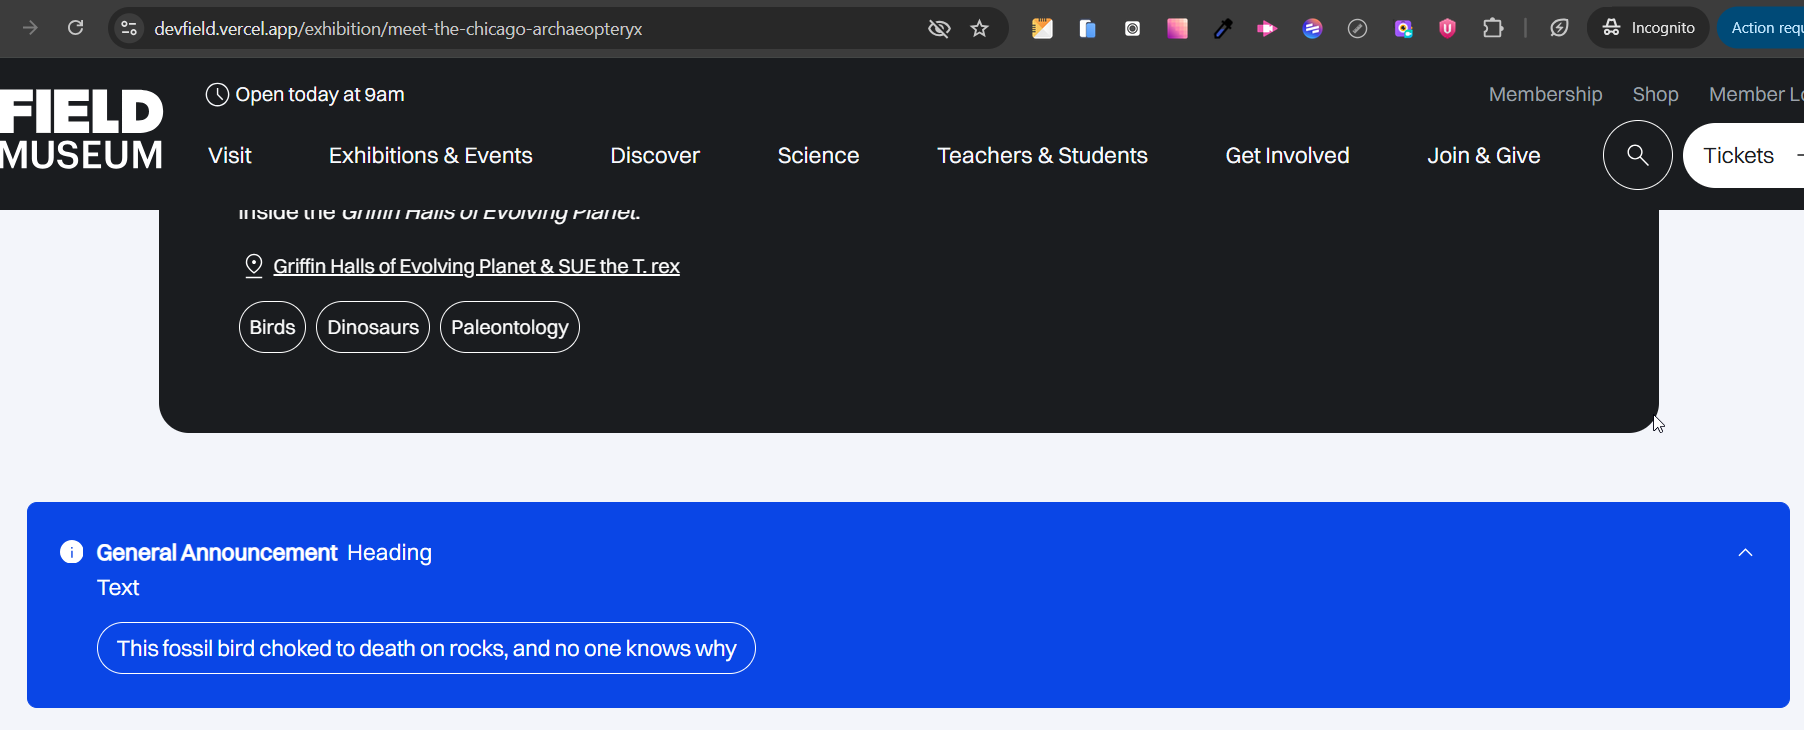Click the browser forward arrow
This screenshot has height=730, width=1804.
(30, 28)
